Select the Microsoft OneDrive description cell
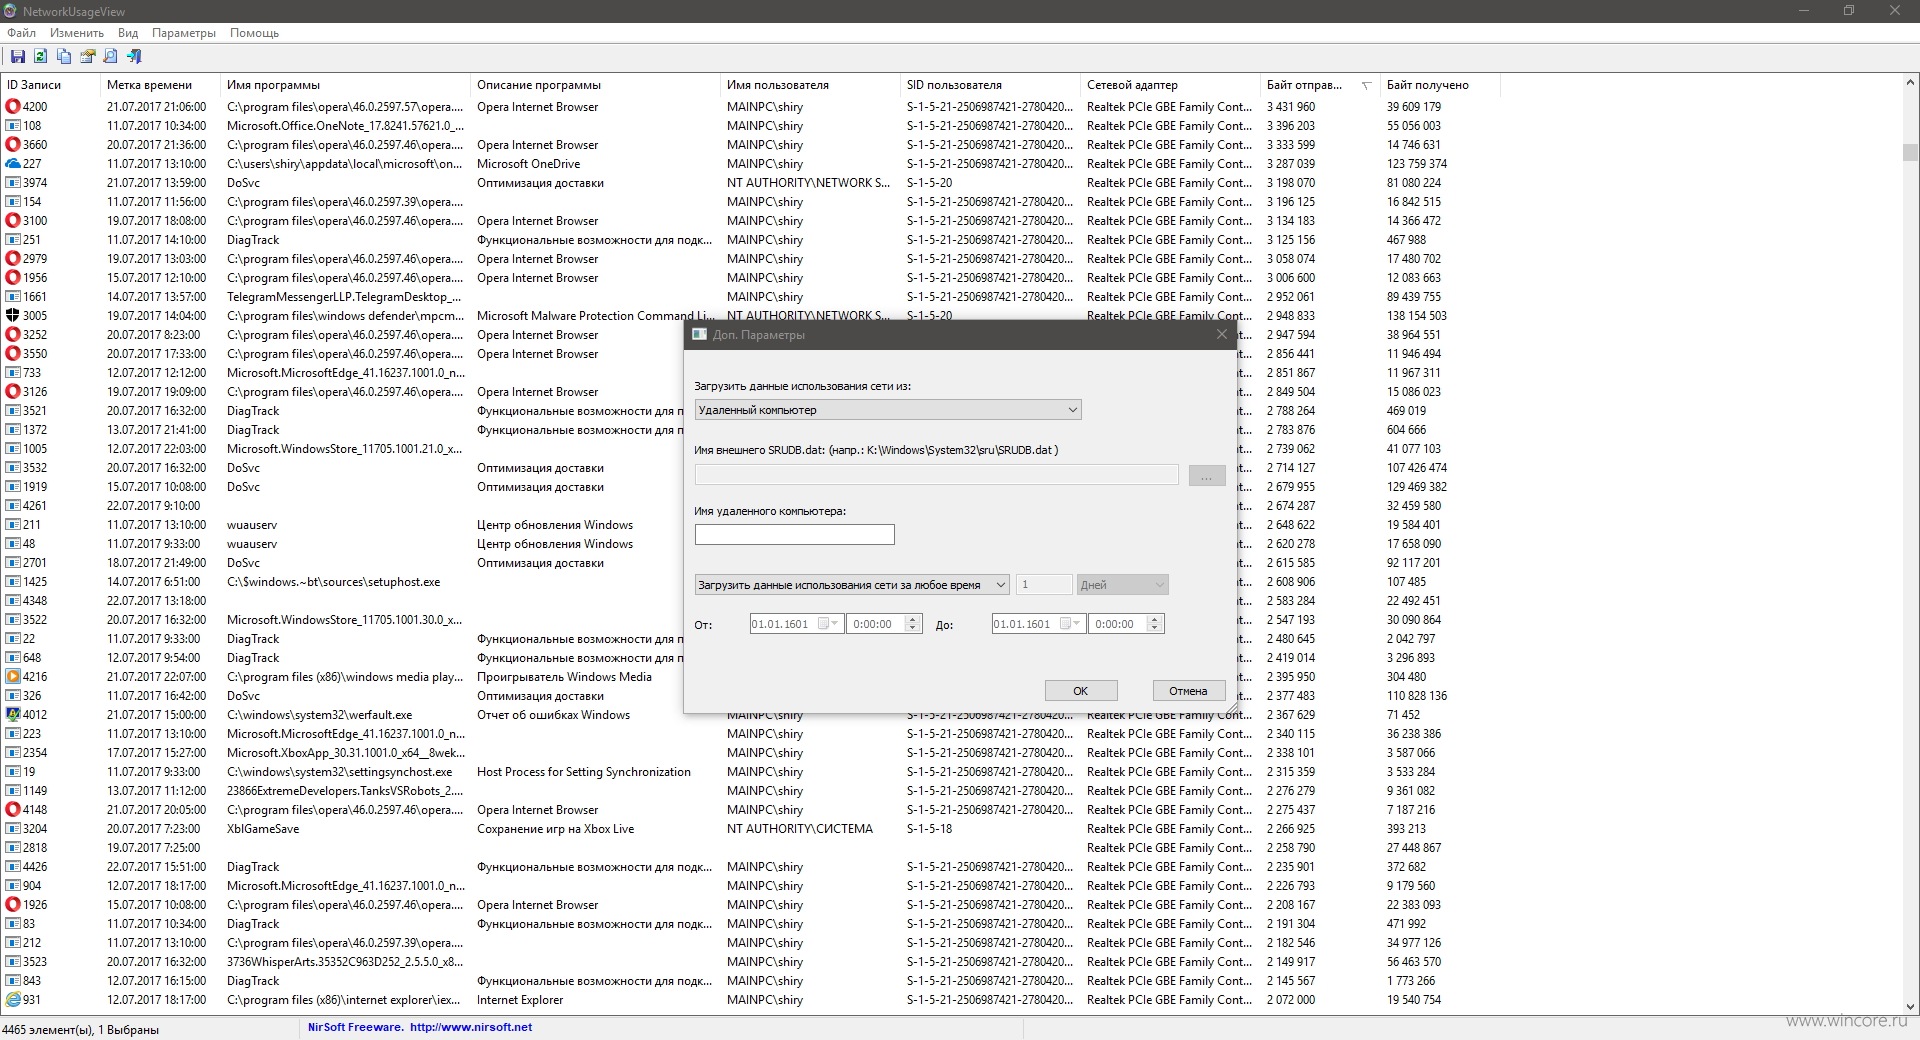The height and width of the screenshot is (1040, 1920). pyautogui.click(x=529, y=163)
